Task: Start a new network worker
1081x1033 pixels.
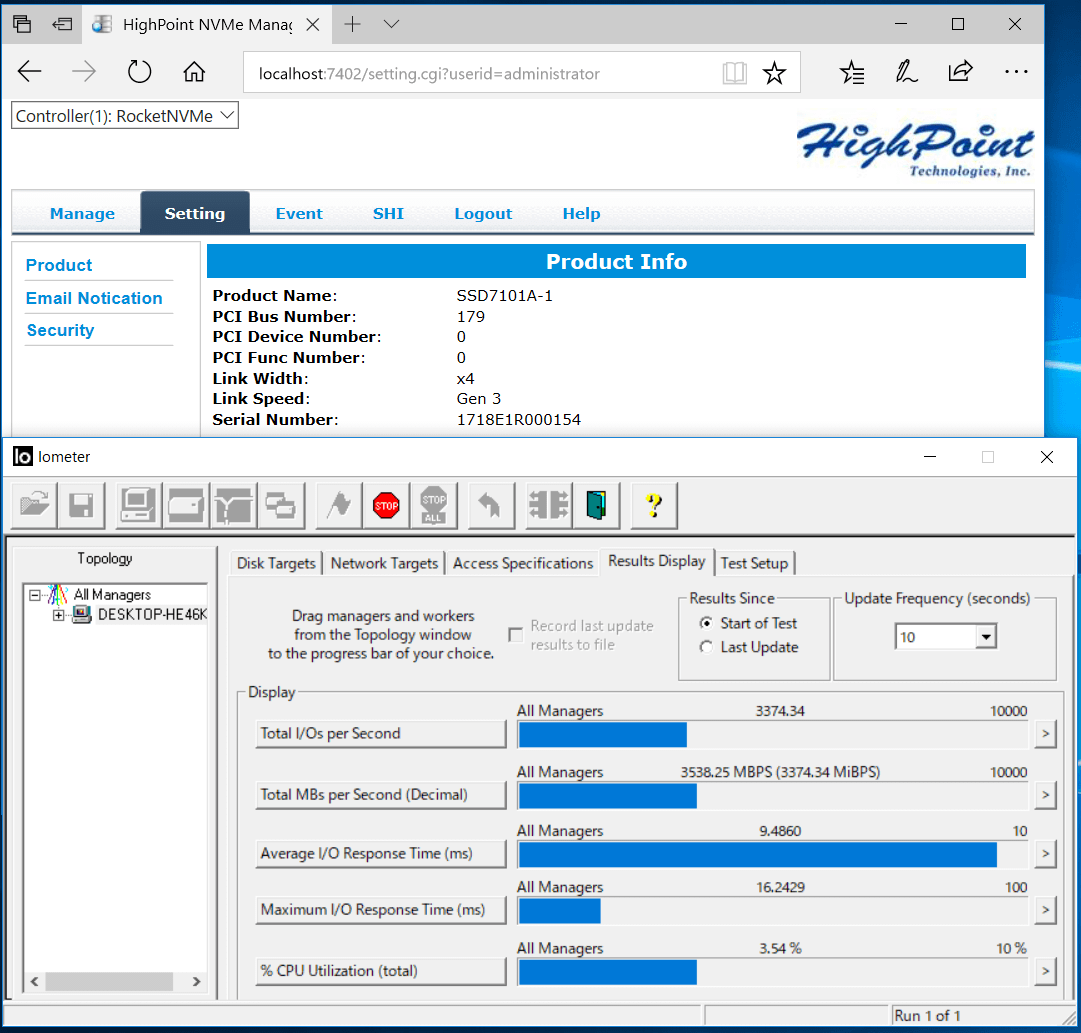Action: tap(234, 505)
